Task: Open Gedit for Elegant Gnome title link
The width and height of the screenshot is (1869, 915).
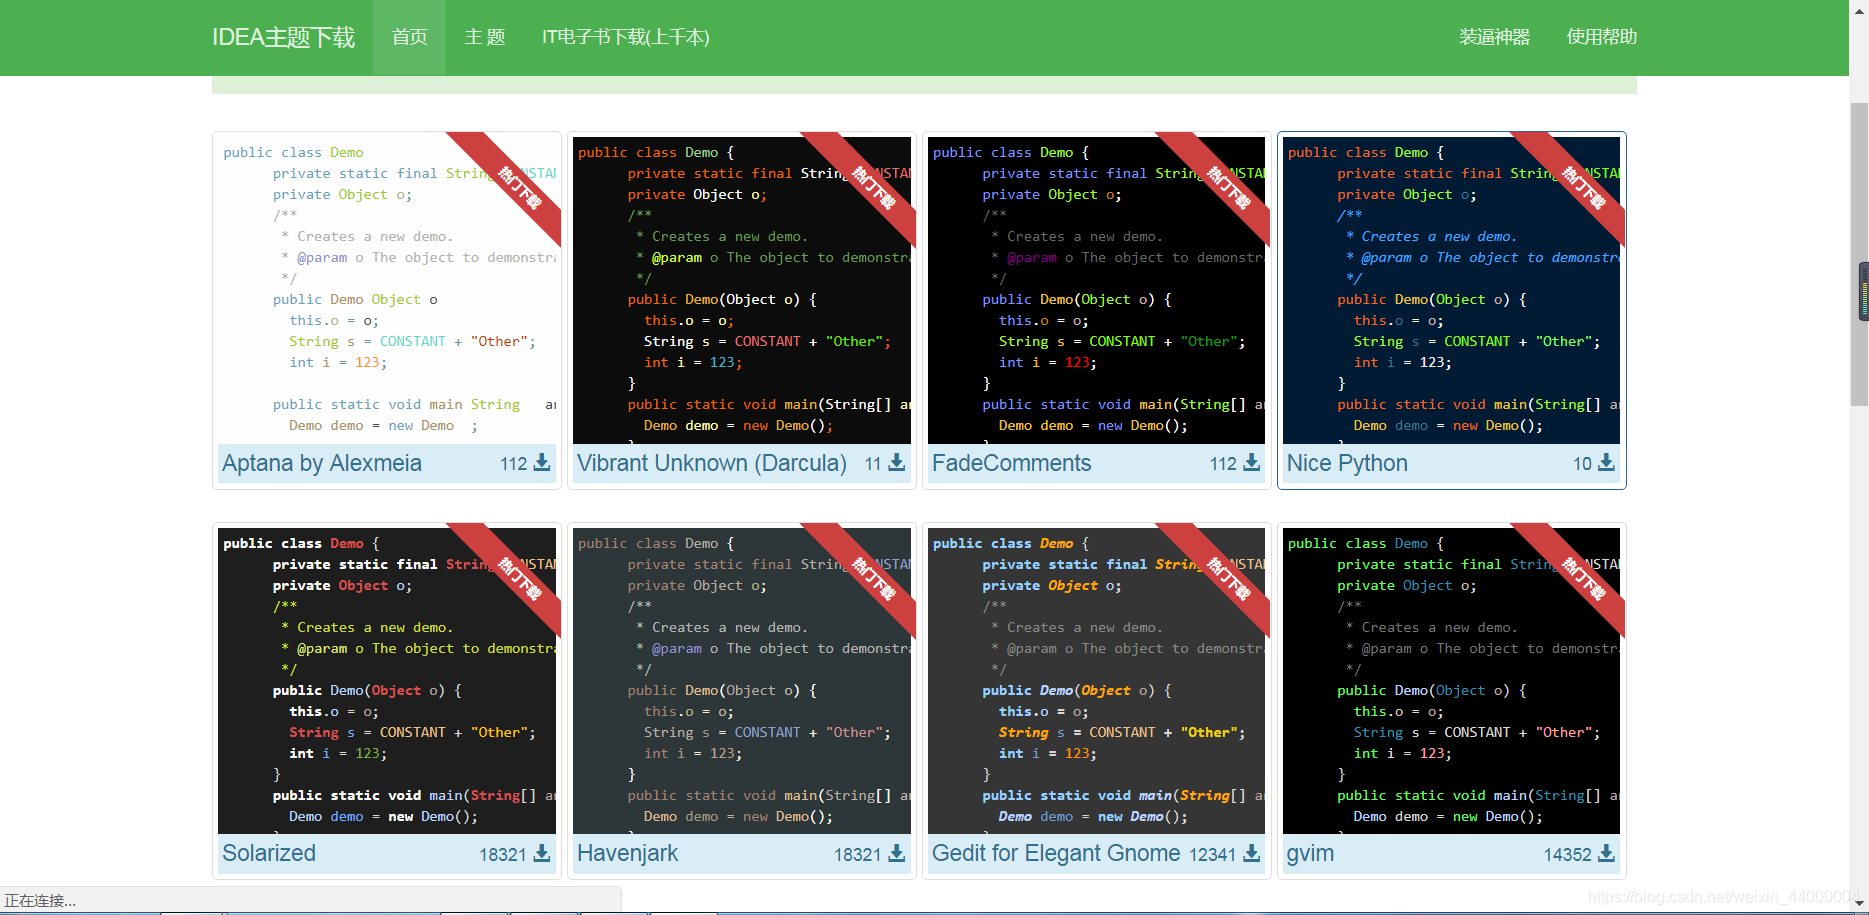Action: click(1056, 853)
